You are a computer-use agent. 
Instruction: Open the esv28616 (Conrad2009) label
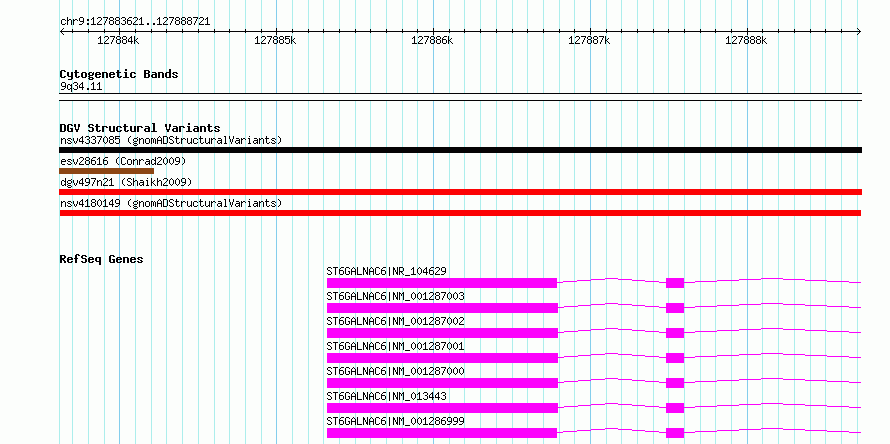[x=123, y=161]
